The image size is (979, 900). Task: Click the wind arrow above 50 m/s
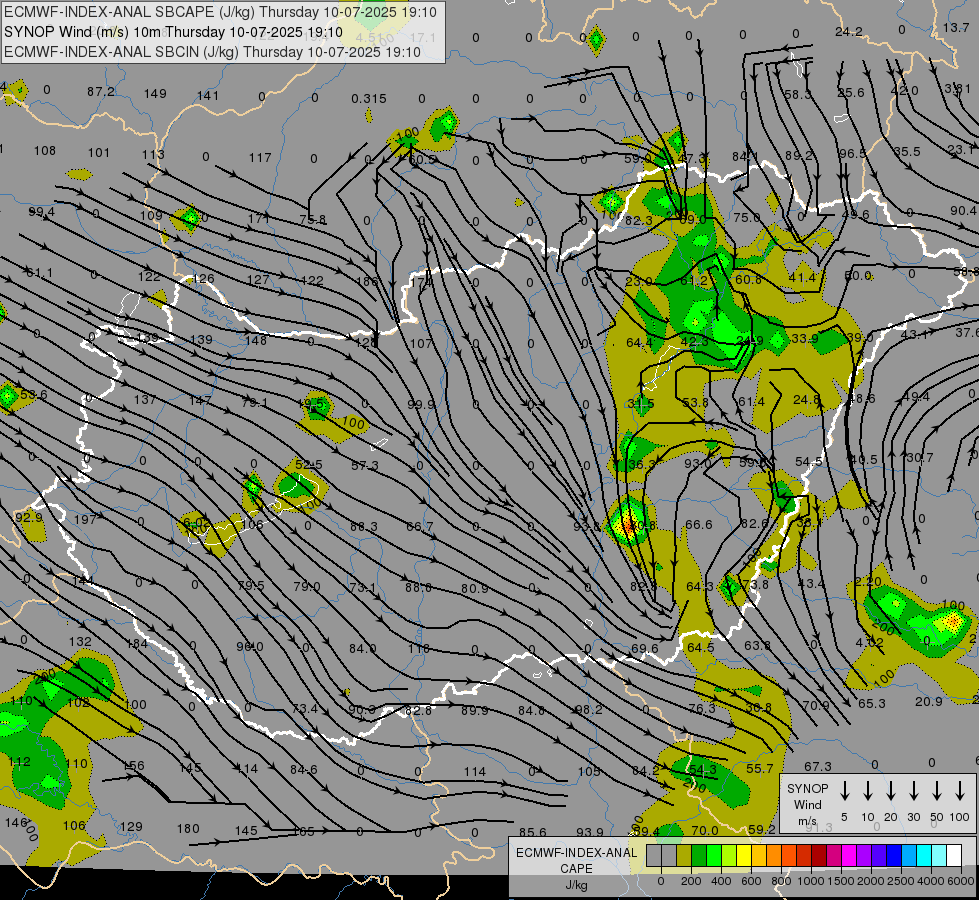[937, 791]
